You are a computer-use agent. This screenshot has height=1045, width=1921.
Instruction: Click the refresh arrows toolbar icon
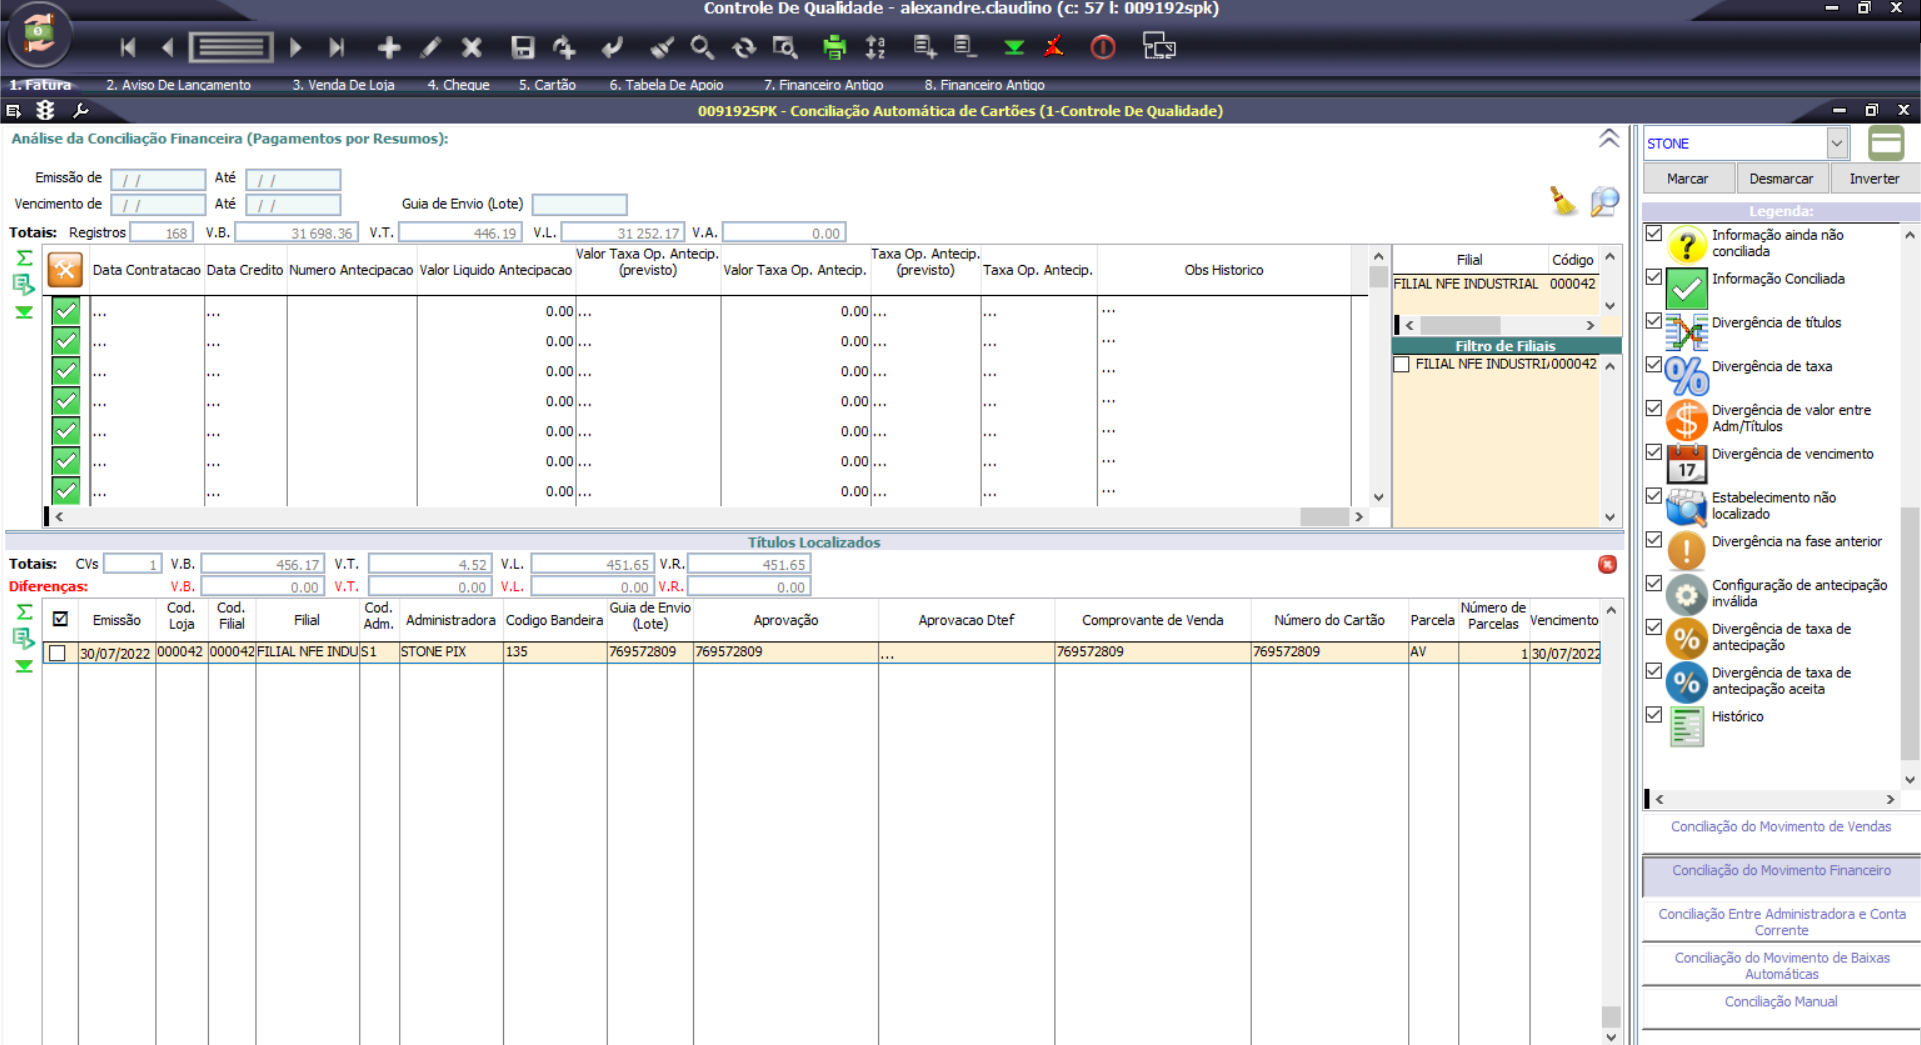(743, 47)
